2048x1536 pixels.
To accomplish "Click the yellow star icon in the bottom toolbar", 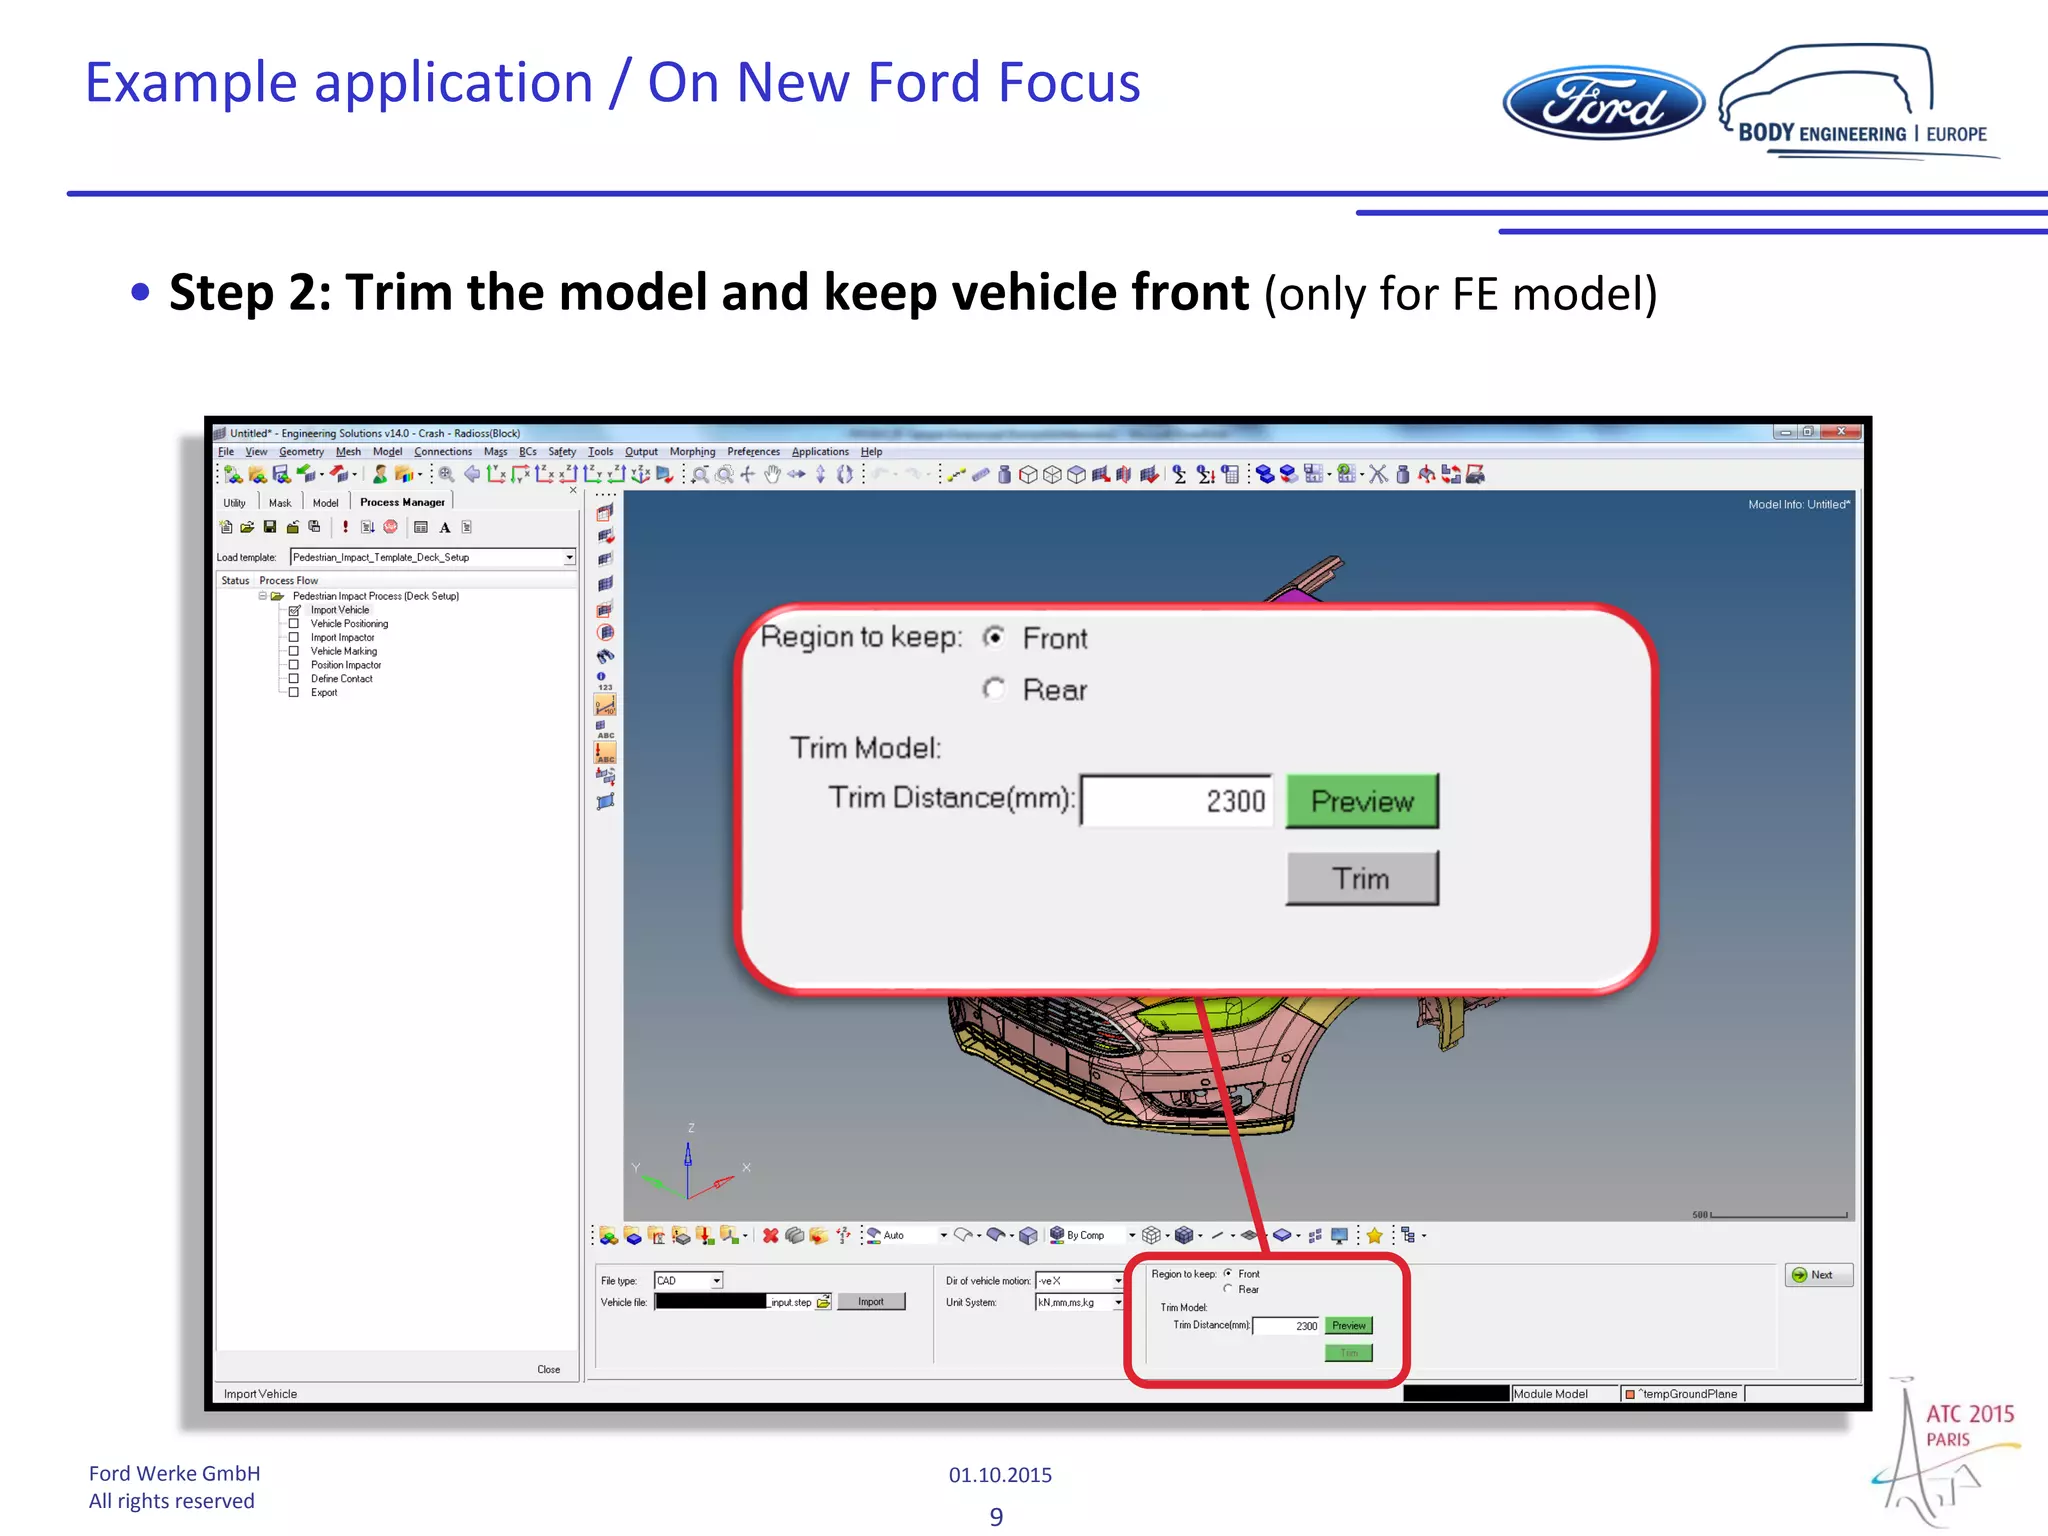I will pos(1375,1236).
